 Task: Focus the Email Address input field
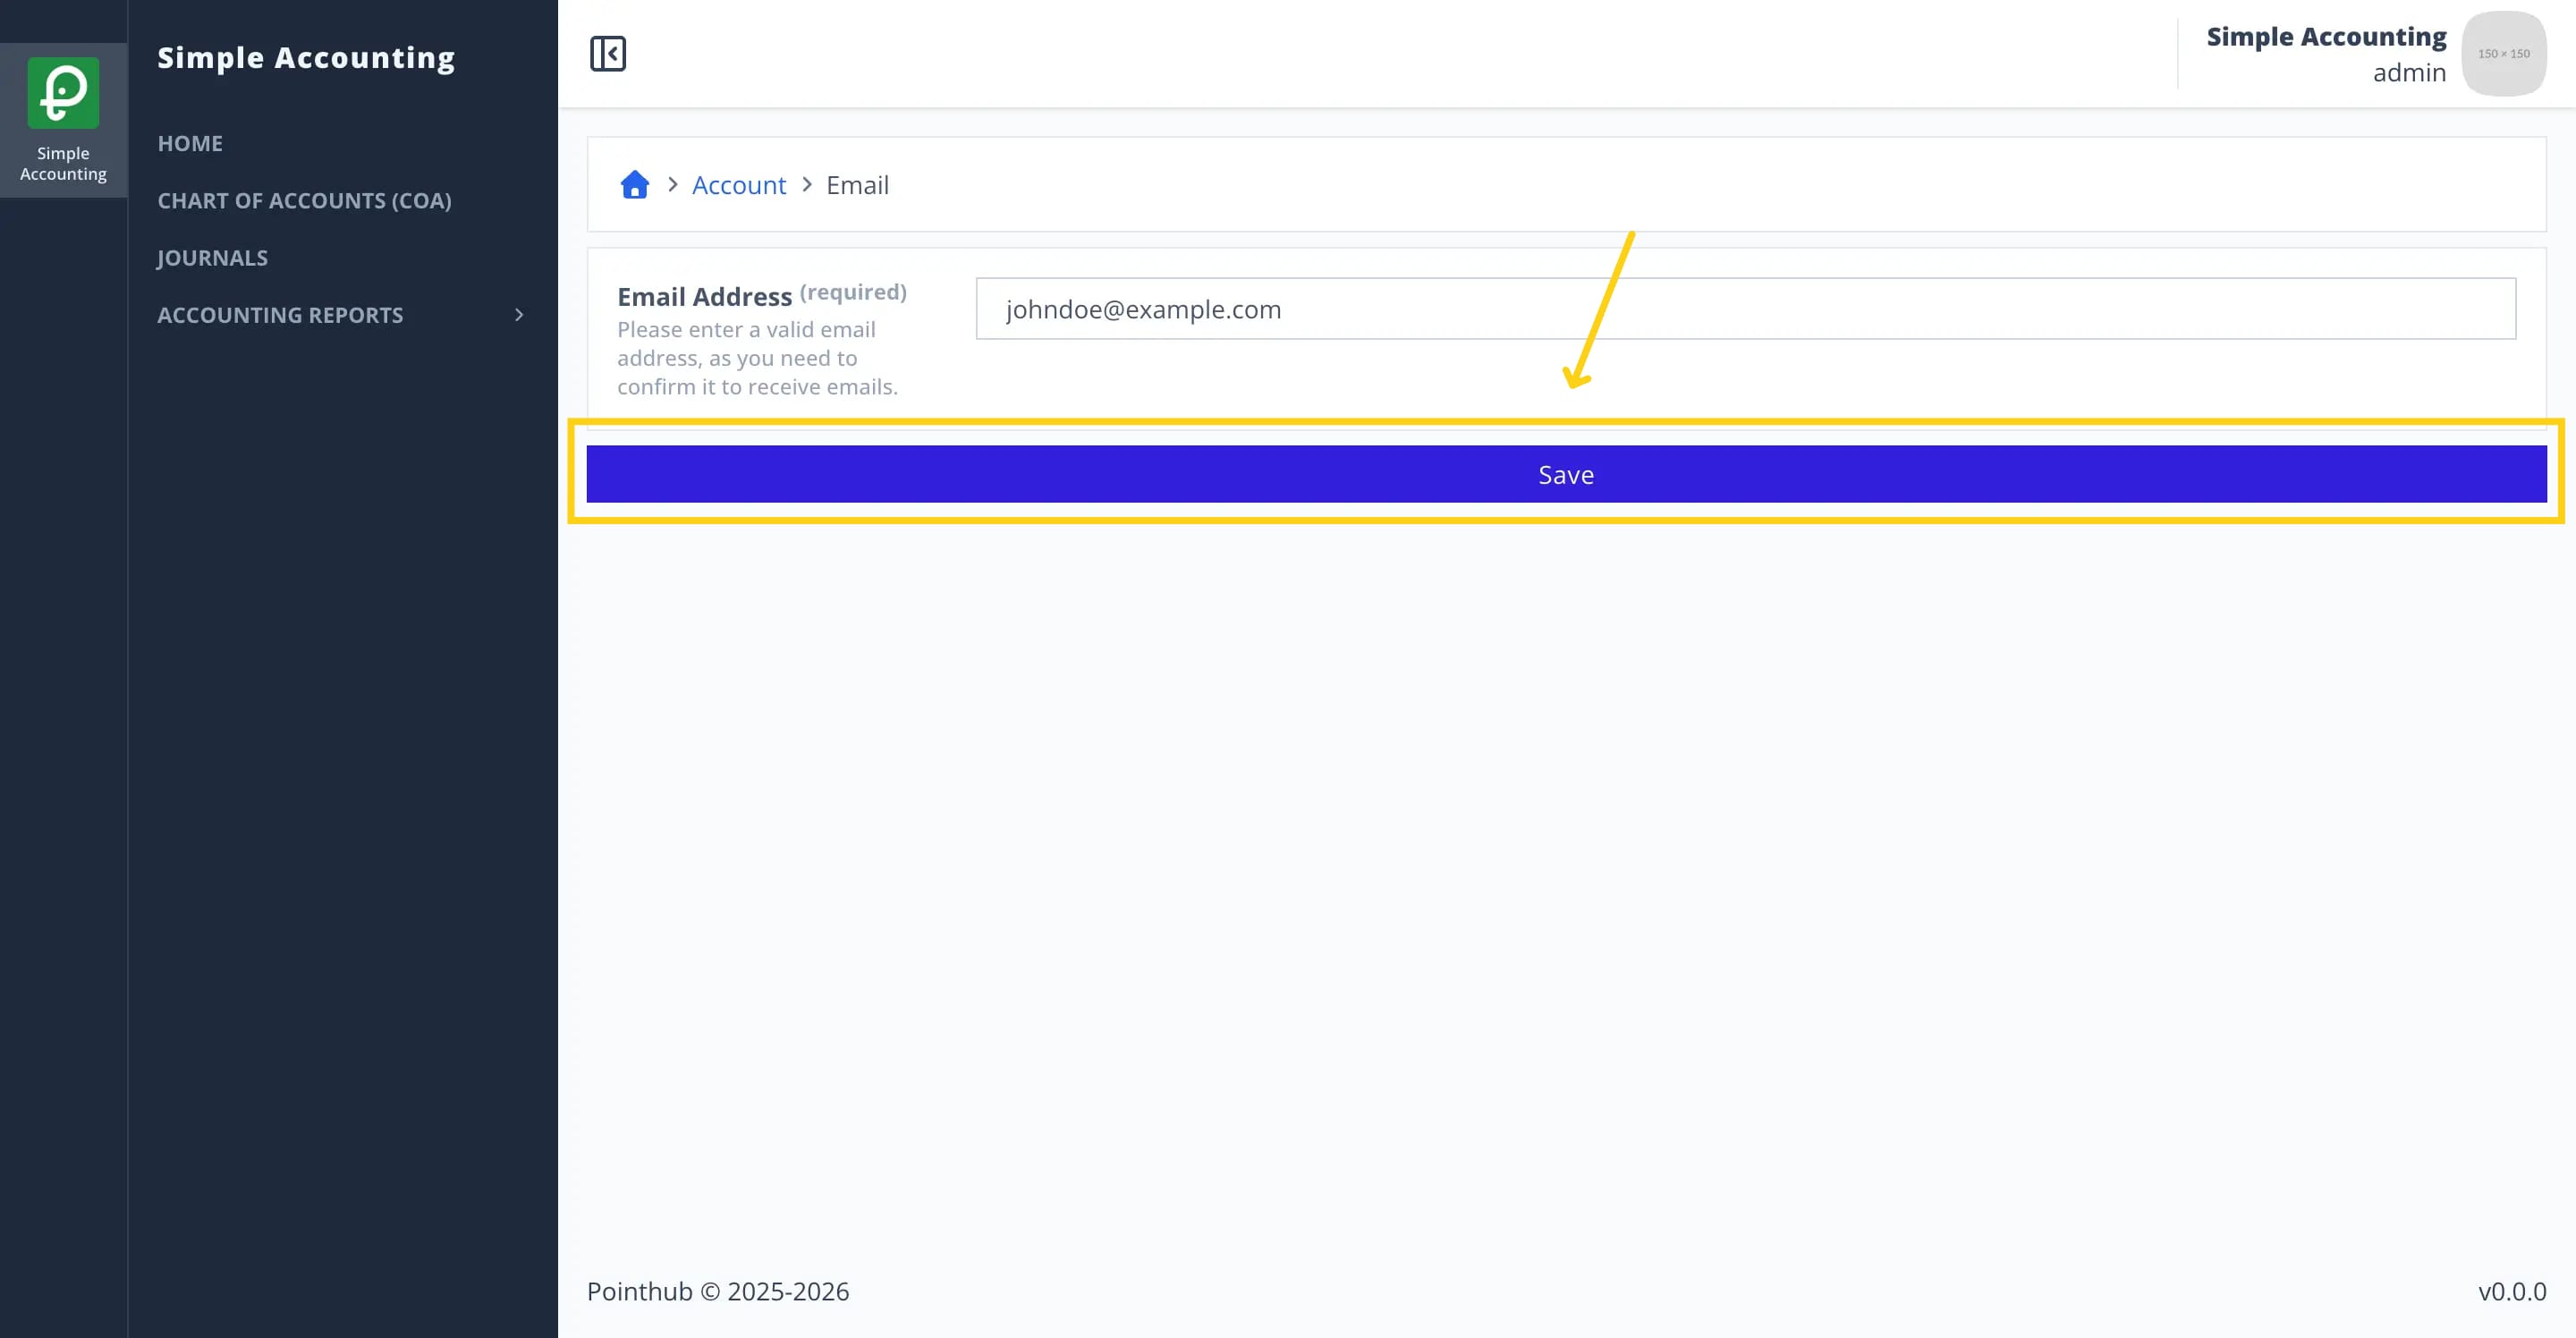coord(1745,309)
